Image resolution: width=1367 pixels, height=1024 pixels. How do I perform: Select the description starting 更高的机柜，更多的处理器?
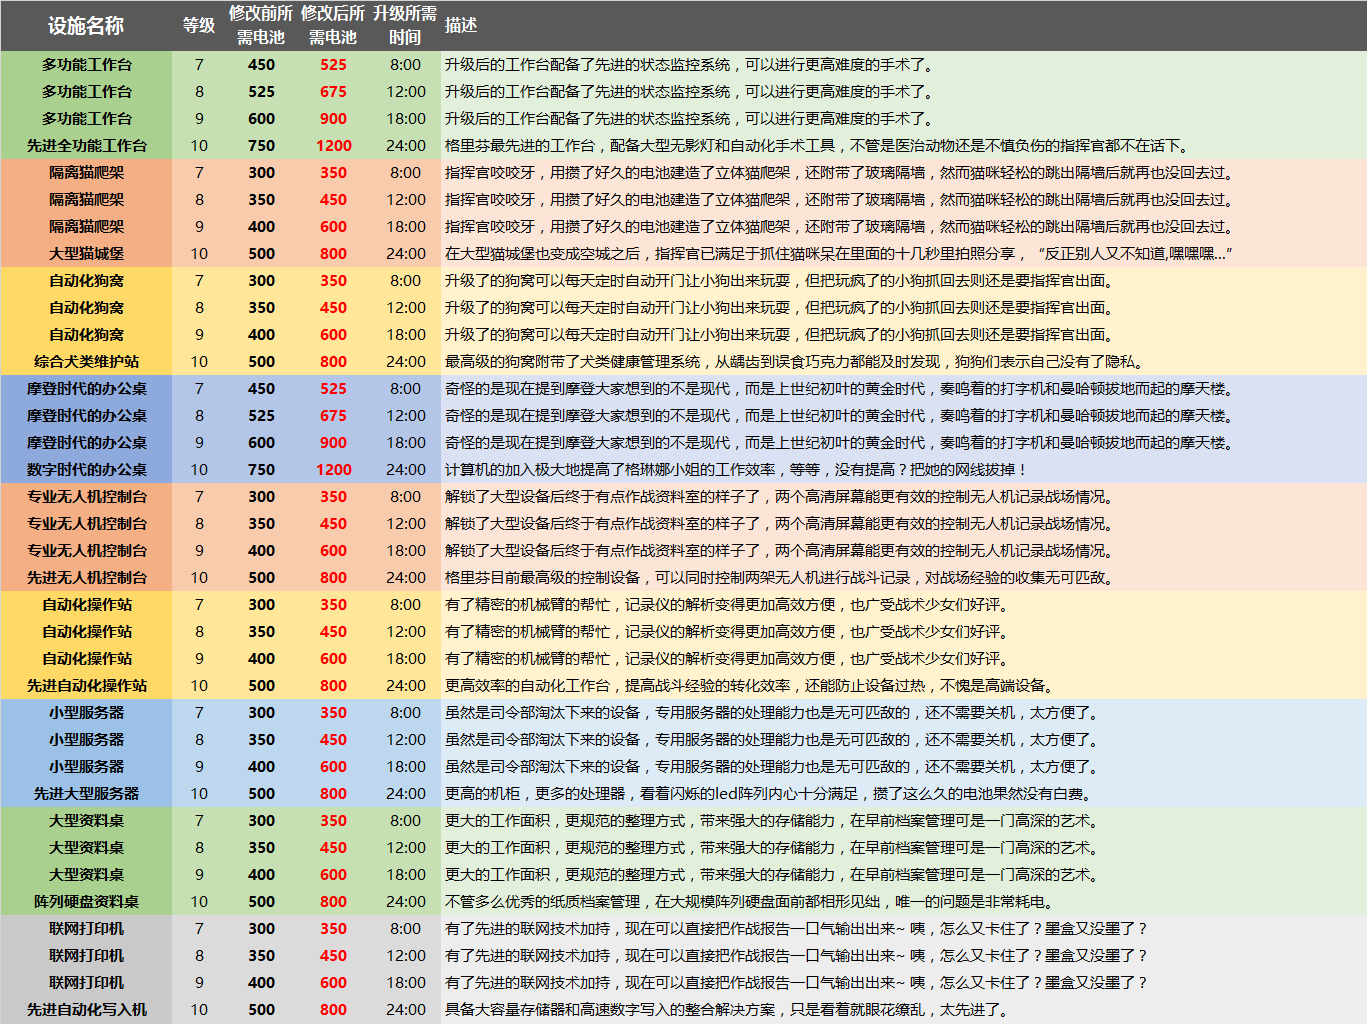(x=770, y=794)
